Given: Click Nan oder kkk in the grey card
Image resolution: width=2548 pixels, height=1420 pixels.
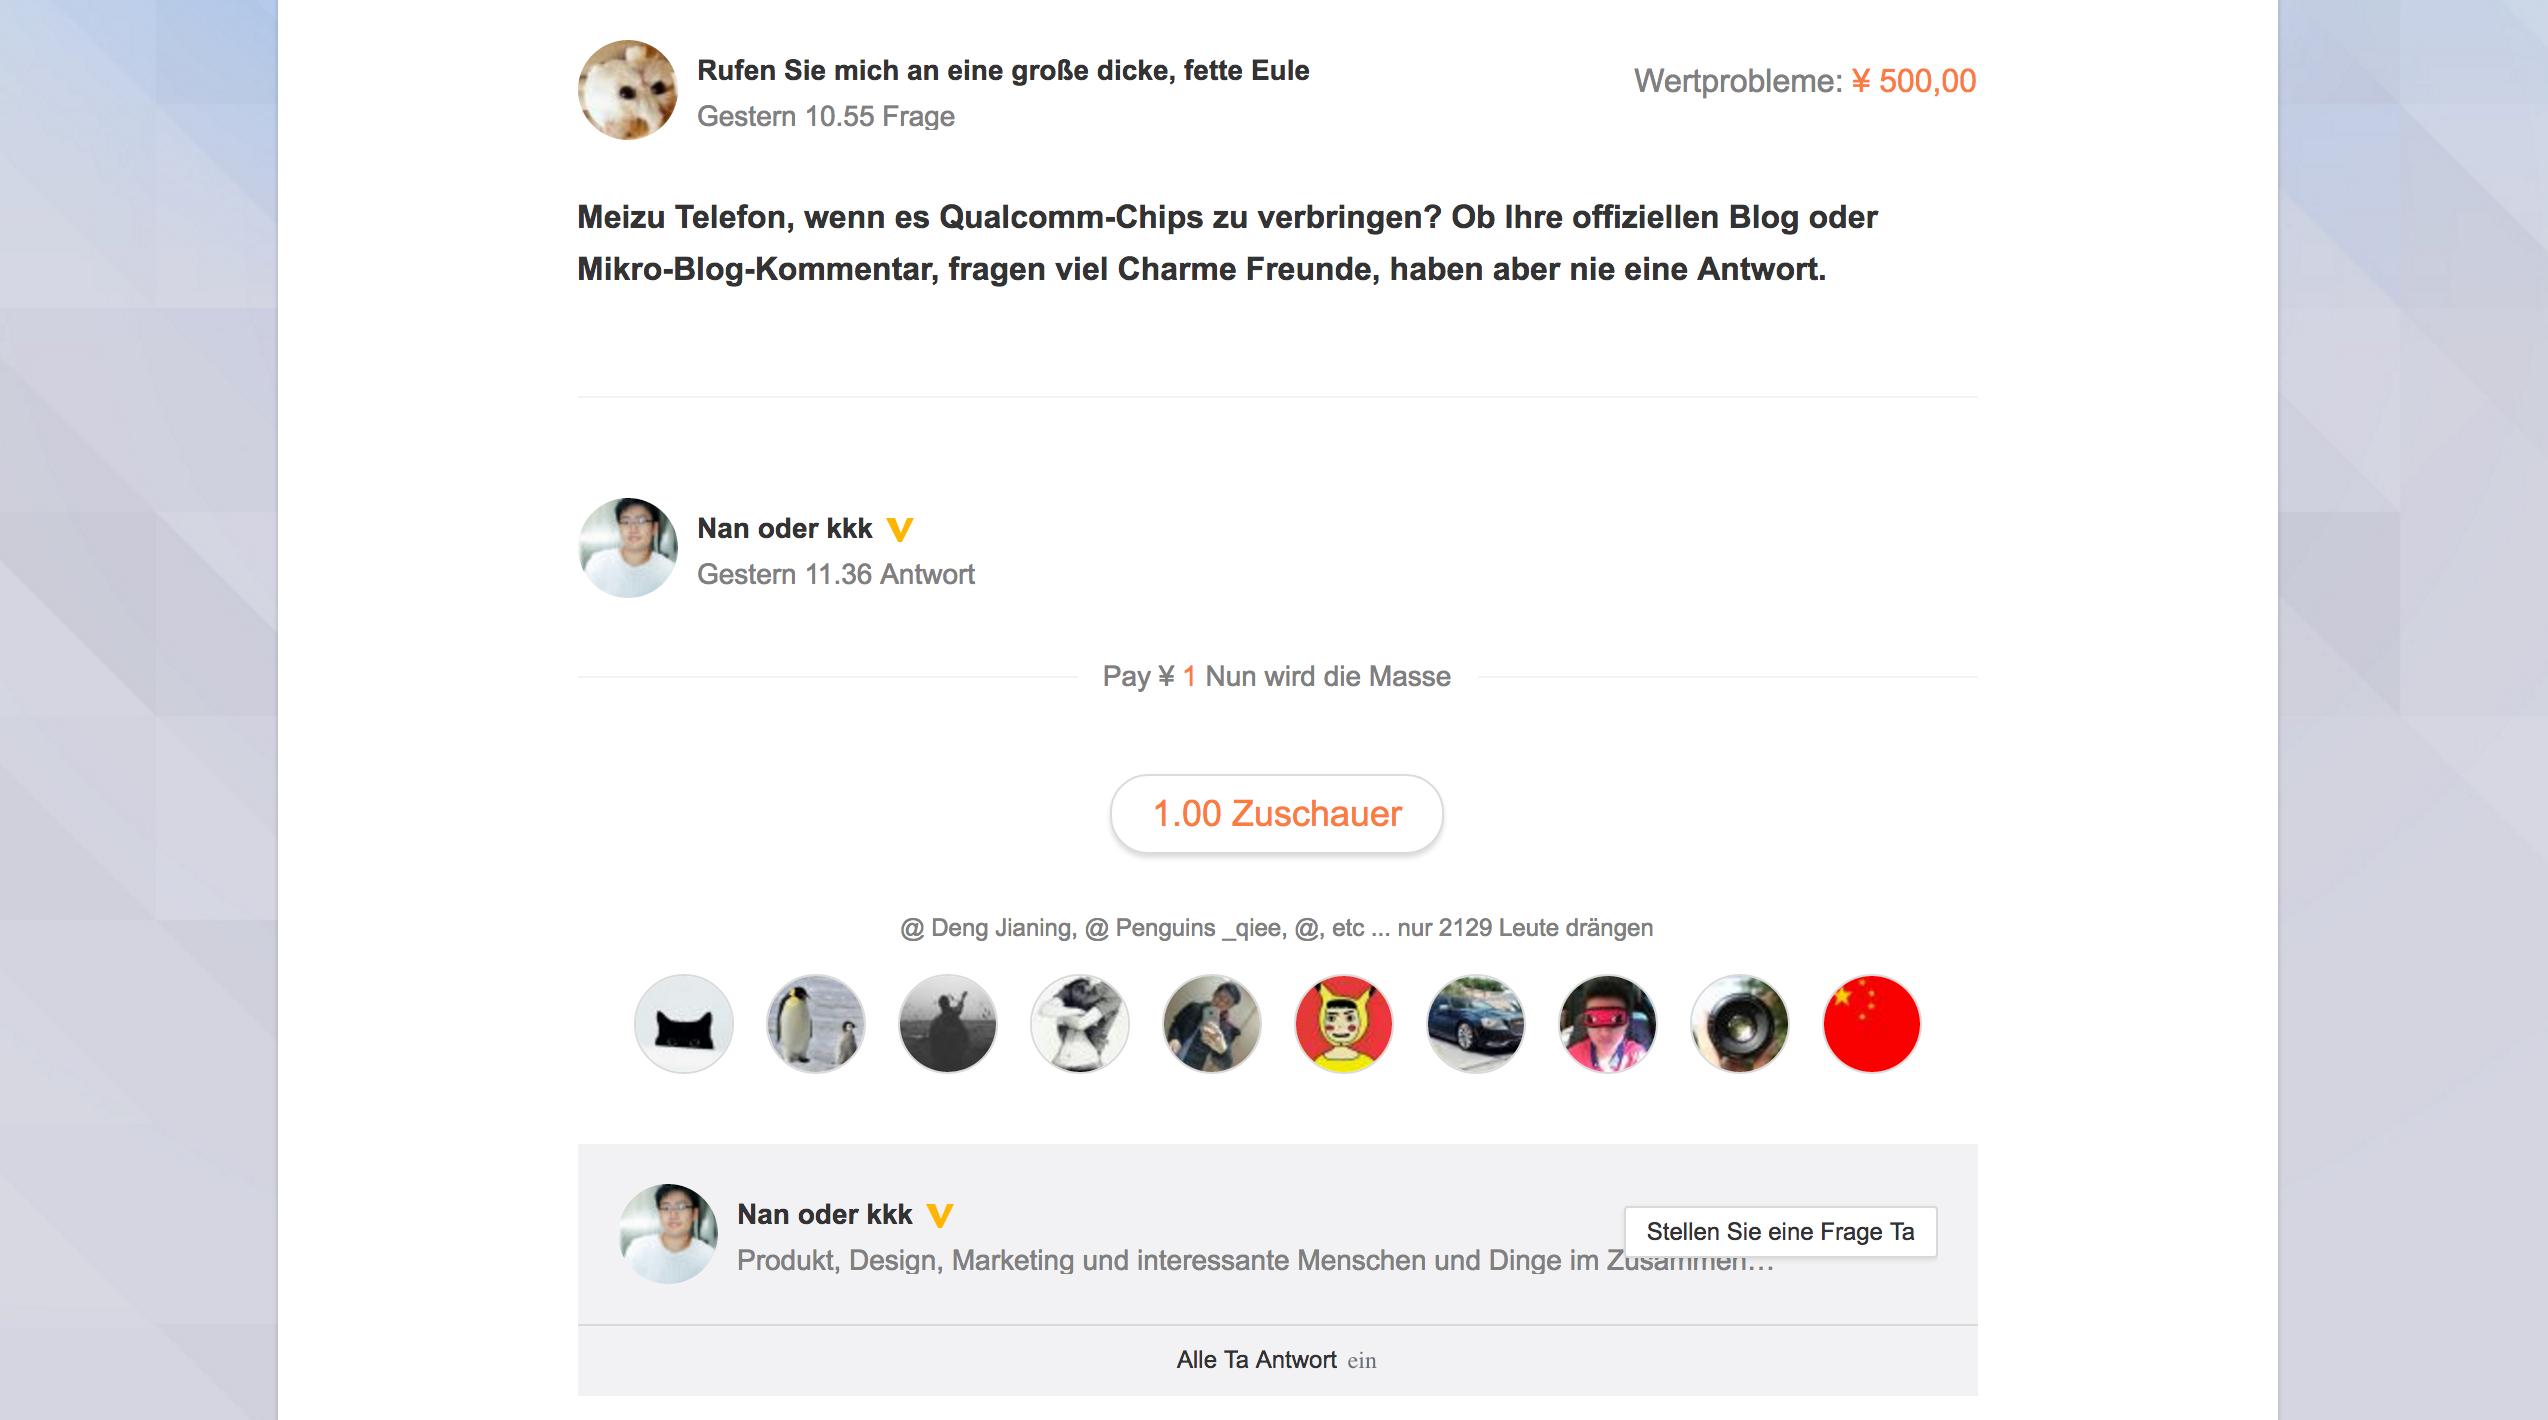Looking at the screenshot, I should point(825,1214).
